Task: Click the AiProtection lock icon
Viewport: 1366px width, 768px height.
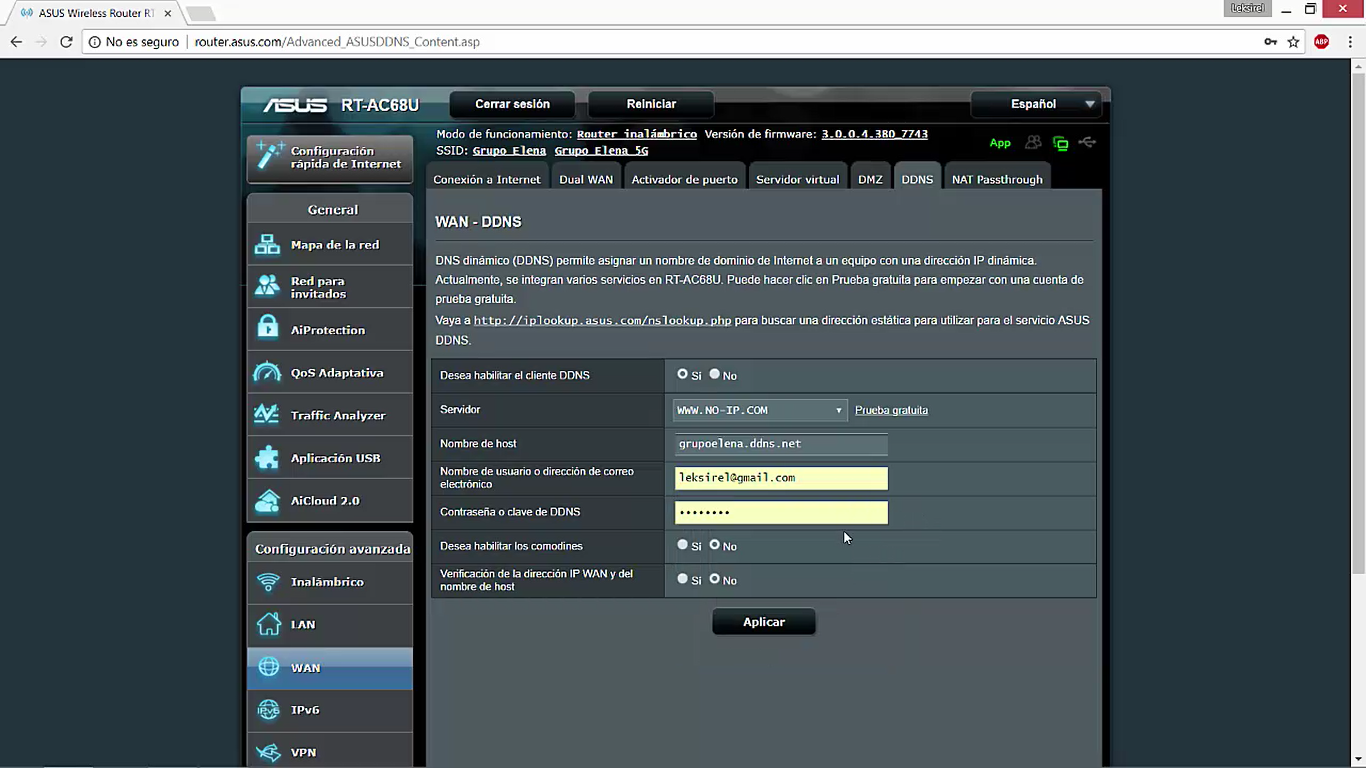Action: point(267,329)
